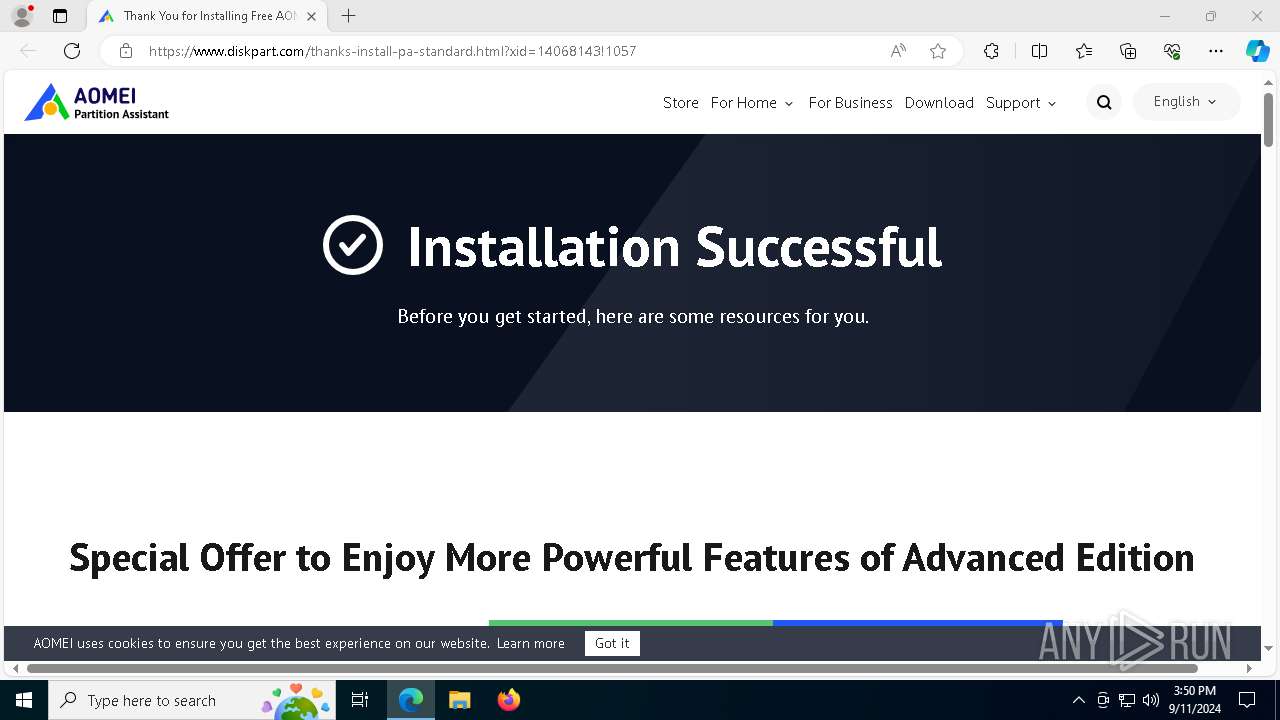Open the Edge profile icon
Screen dimensions: 1280x720
[22, 16]
